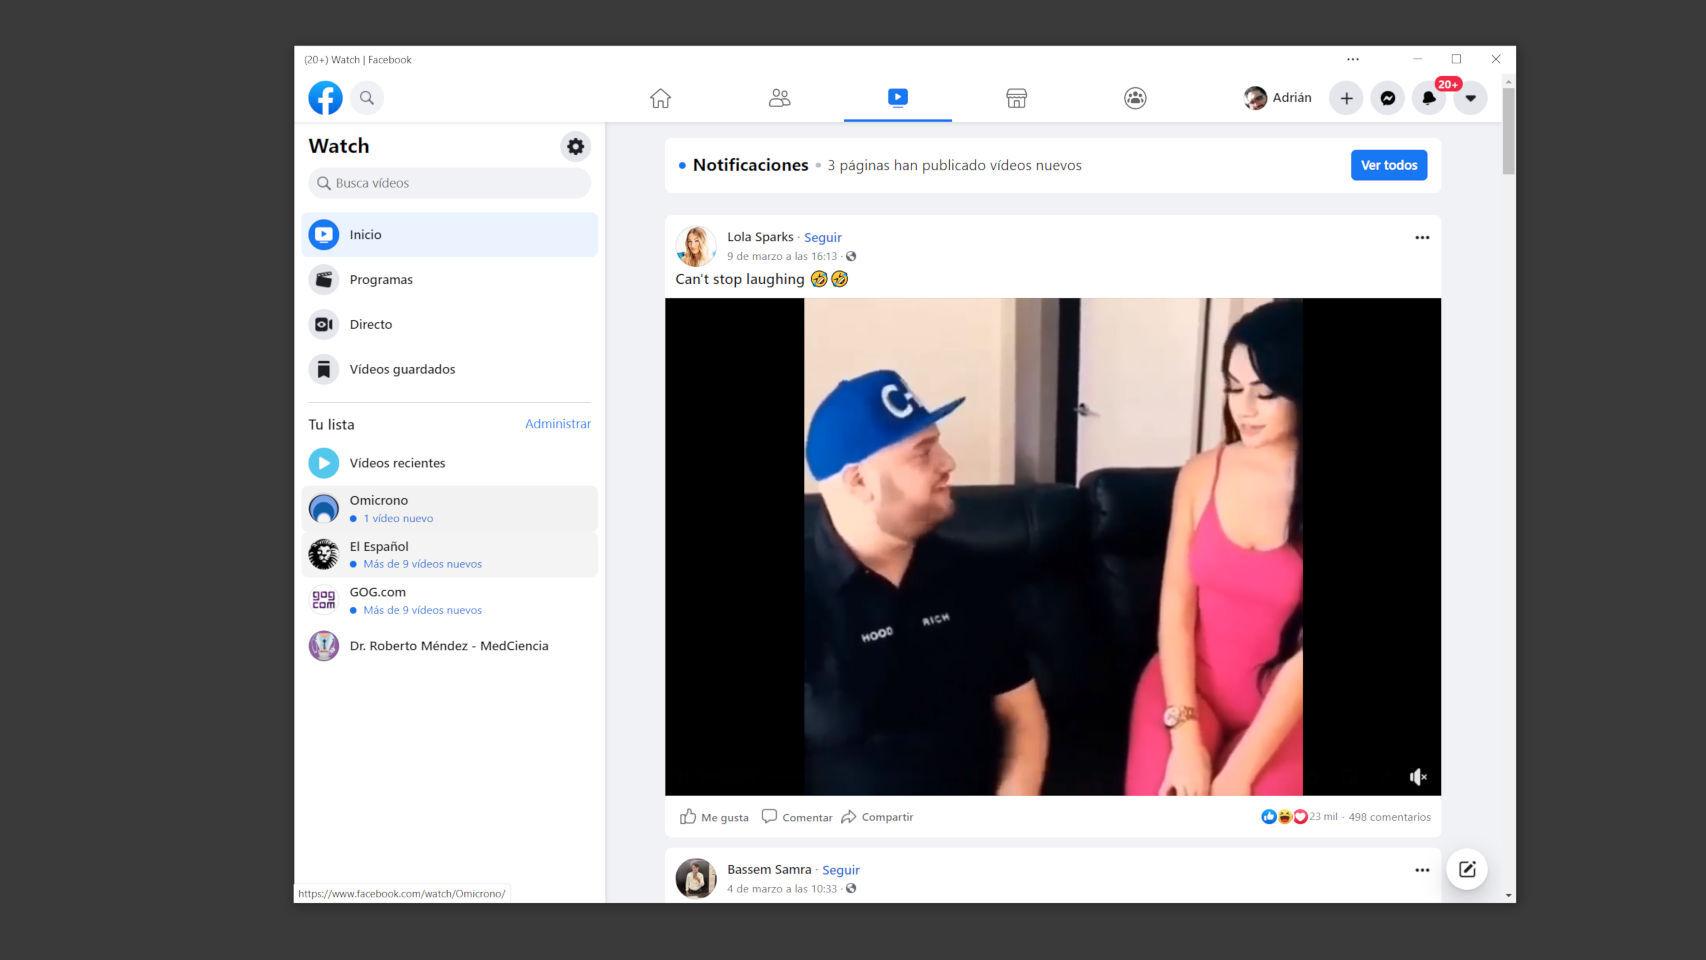Switch to the Inicio section
1706x960 pixels.
(366, 234)
